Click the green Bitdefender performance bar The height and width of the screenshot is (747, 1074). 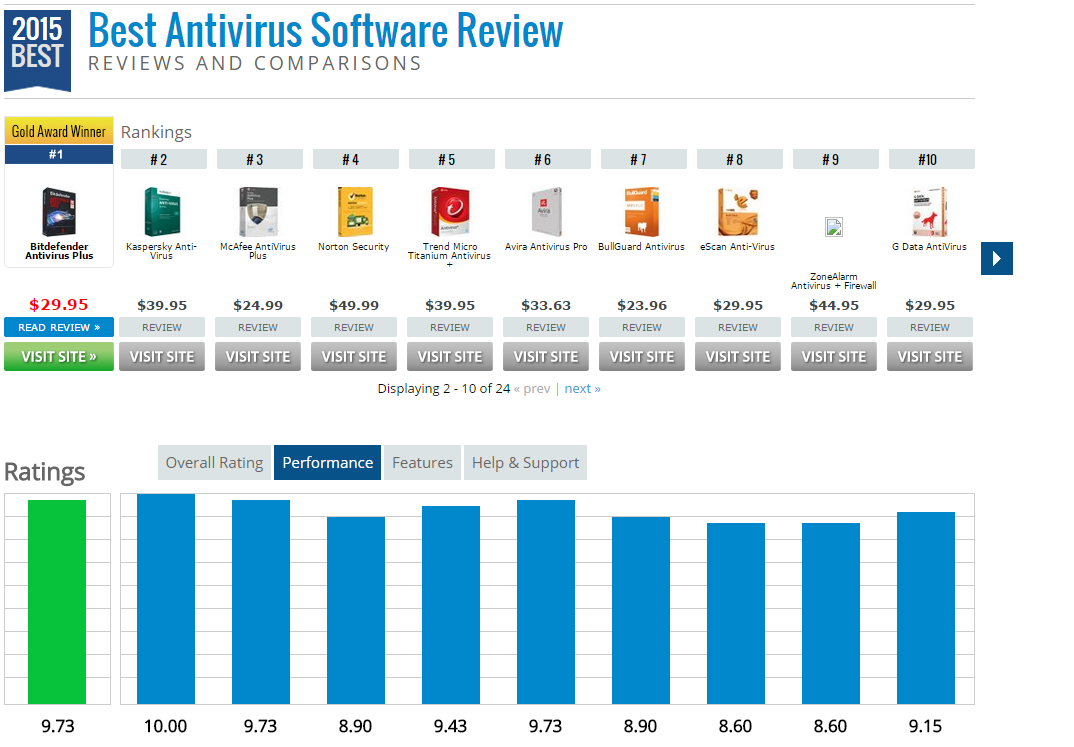57,602
